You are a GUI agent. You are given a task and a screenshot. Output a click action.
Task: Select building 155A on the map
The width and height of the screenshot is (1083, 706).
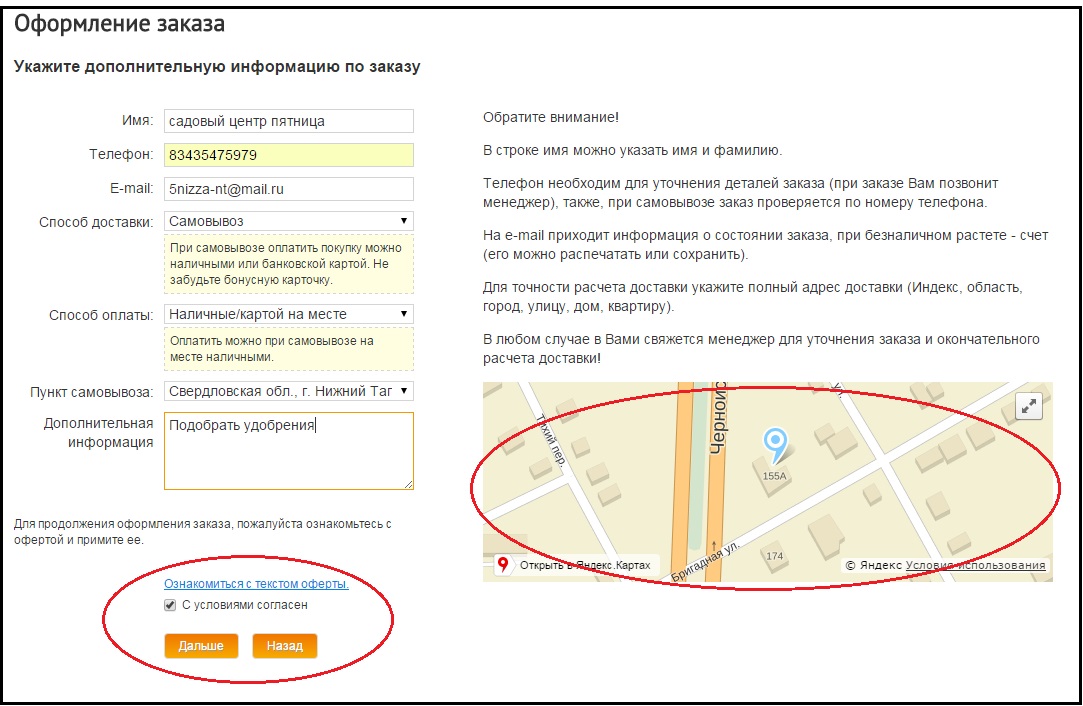[x=774, y=475]
